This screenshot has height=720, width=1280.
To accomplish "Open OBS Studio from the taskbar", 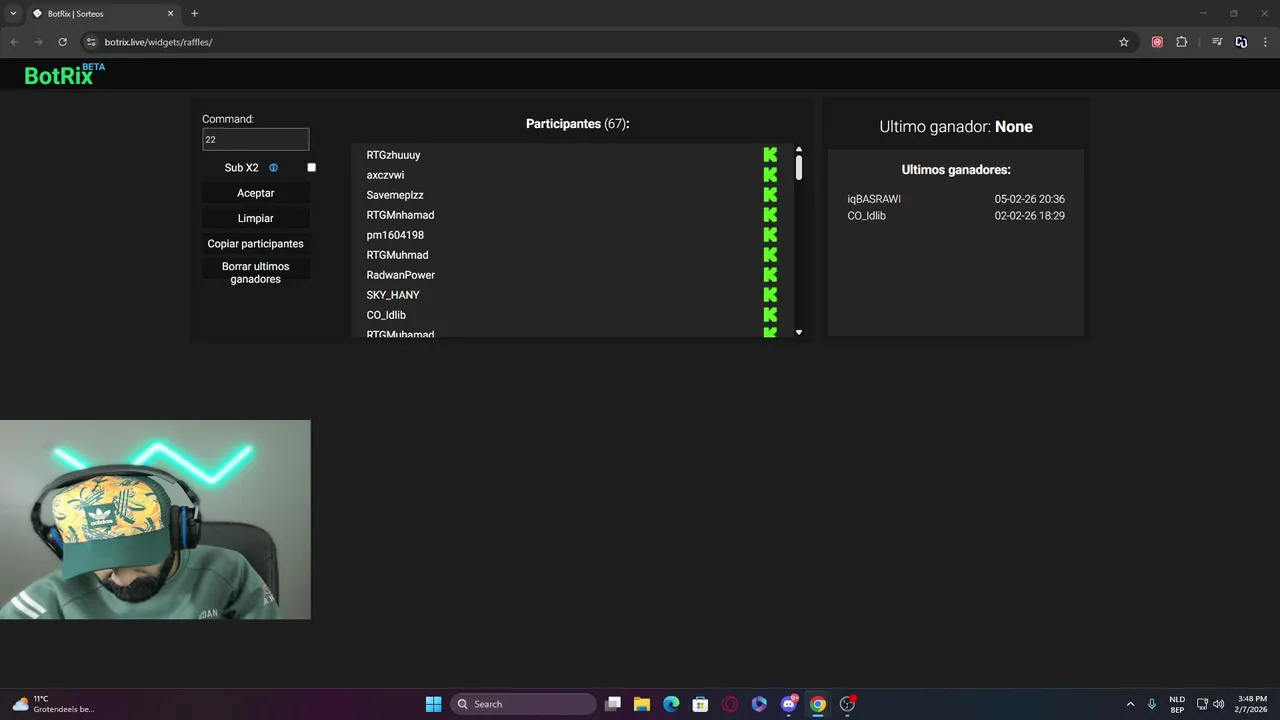I will (x=847, y=704).
